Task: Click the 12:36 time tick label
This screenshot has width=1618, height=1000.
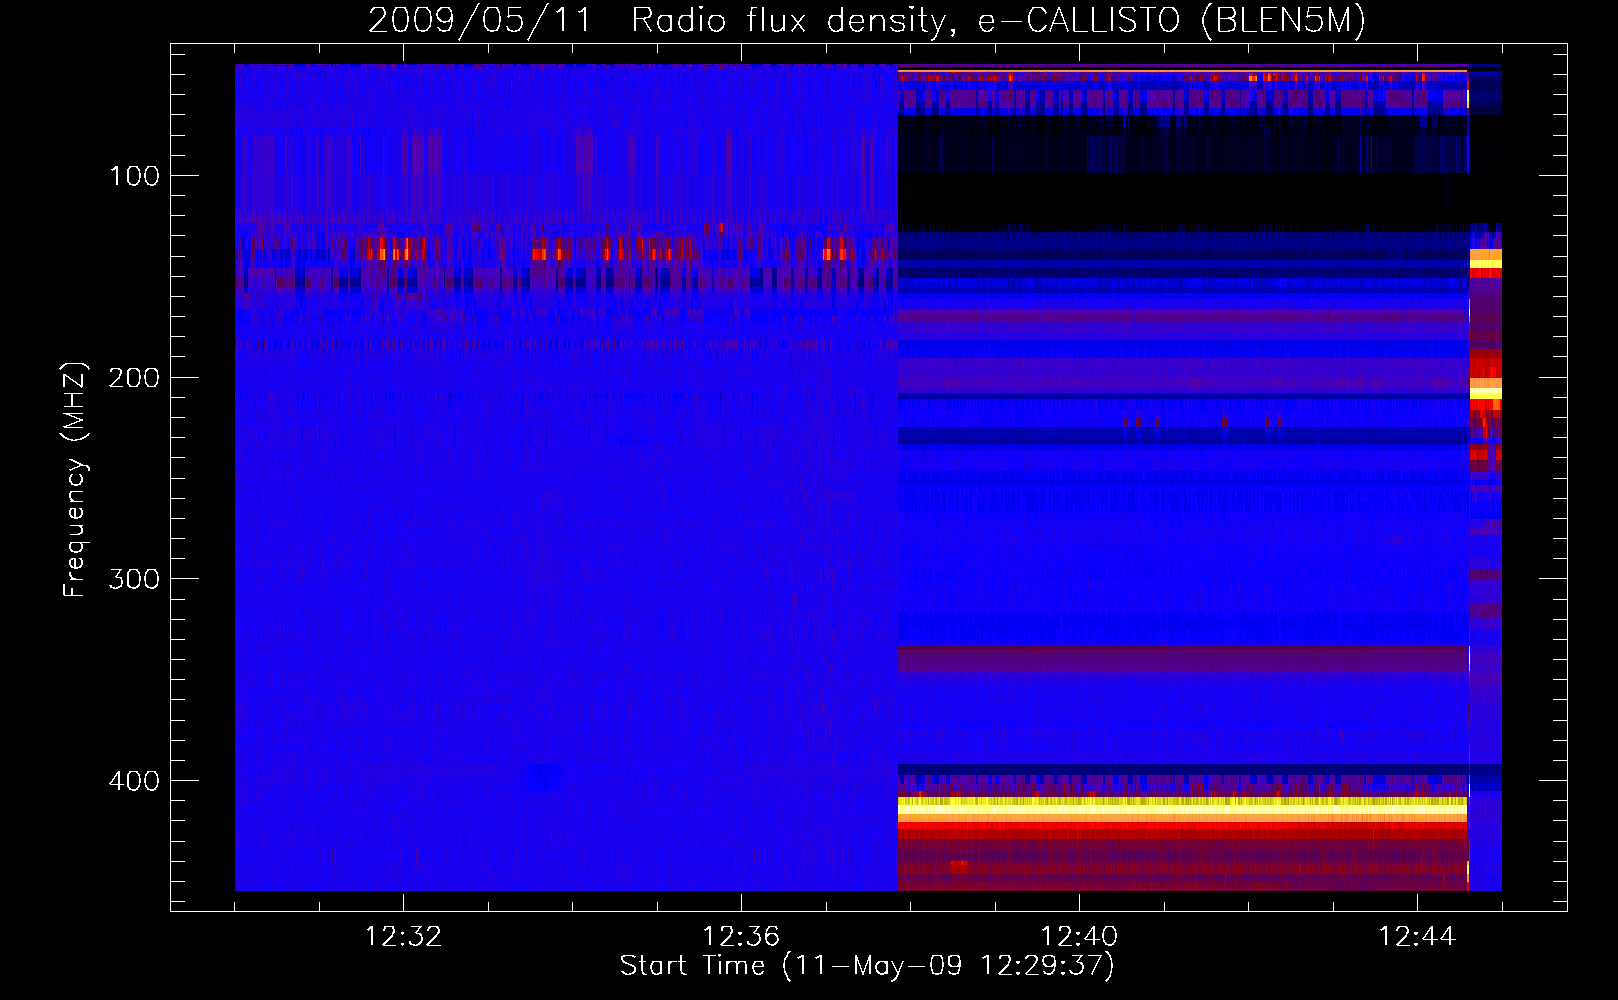Action: [x=741, y=937]
